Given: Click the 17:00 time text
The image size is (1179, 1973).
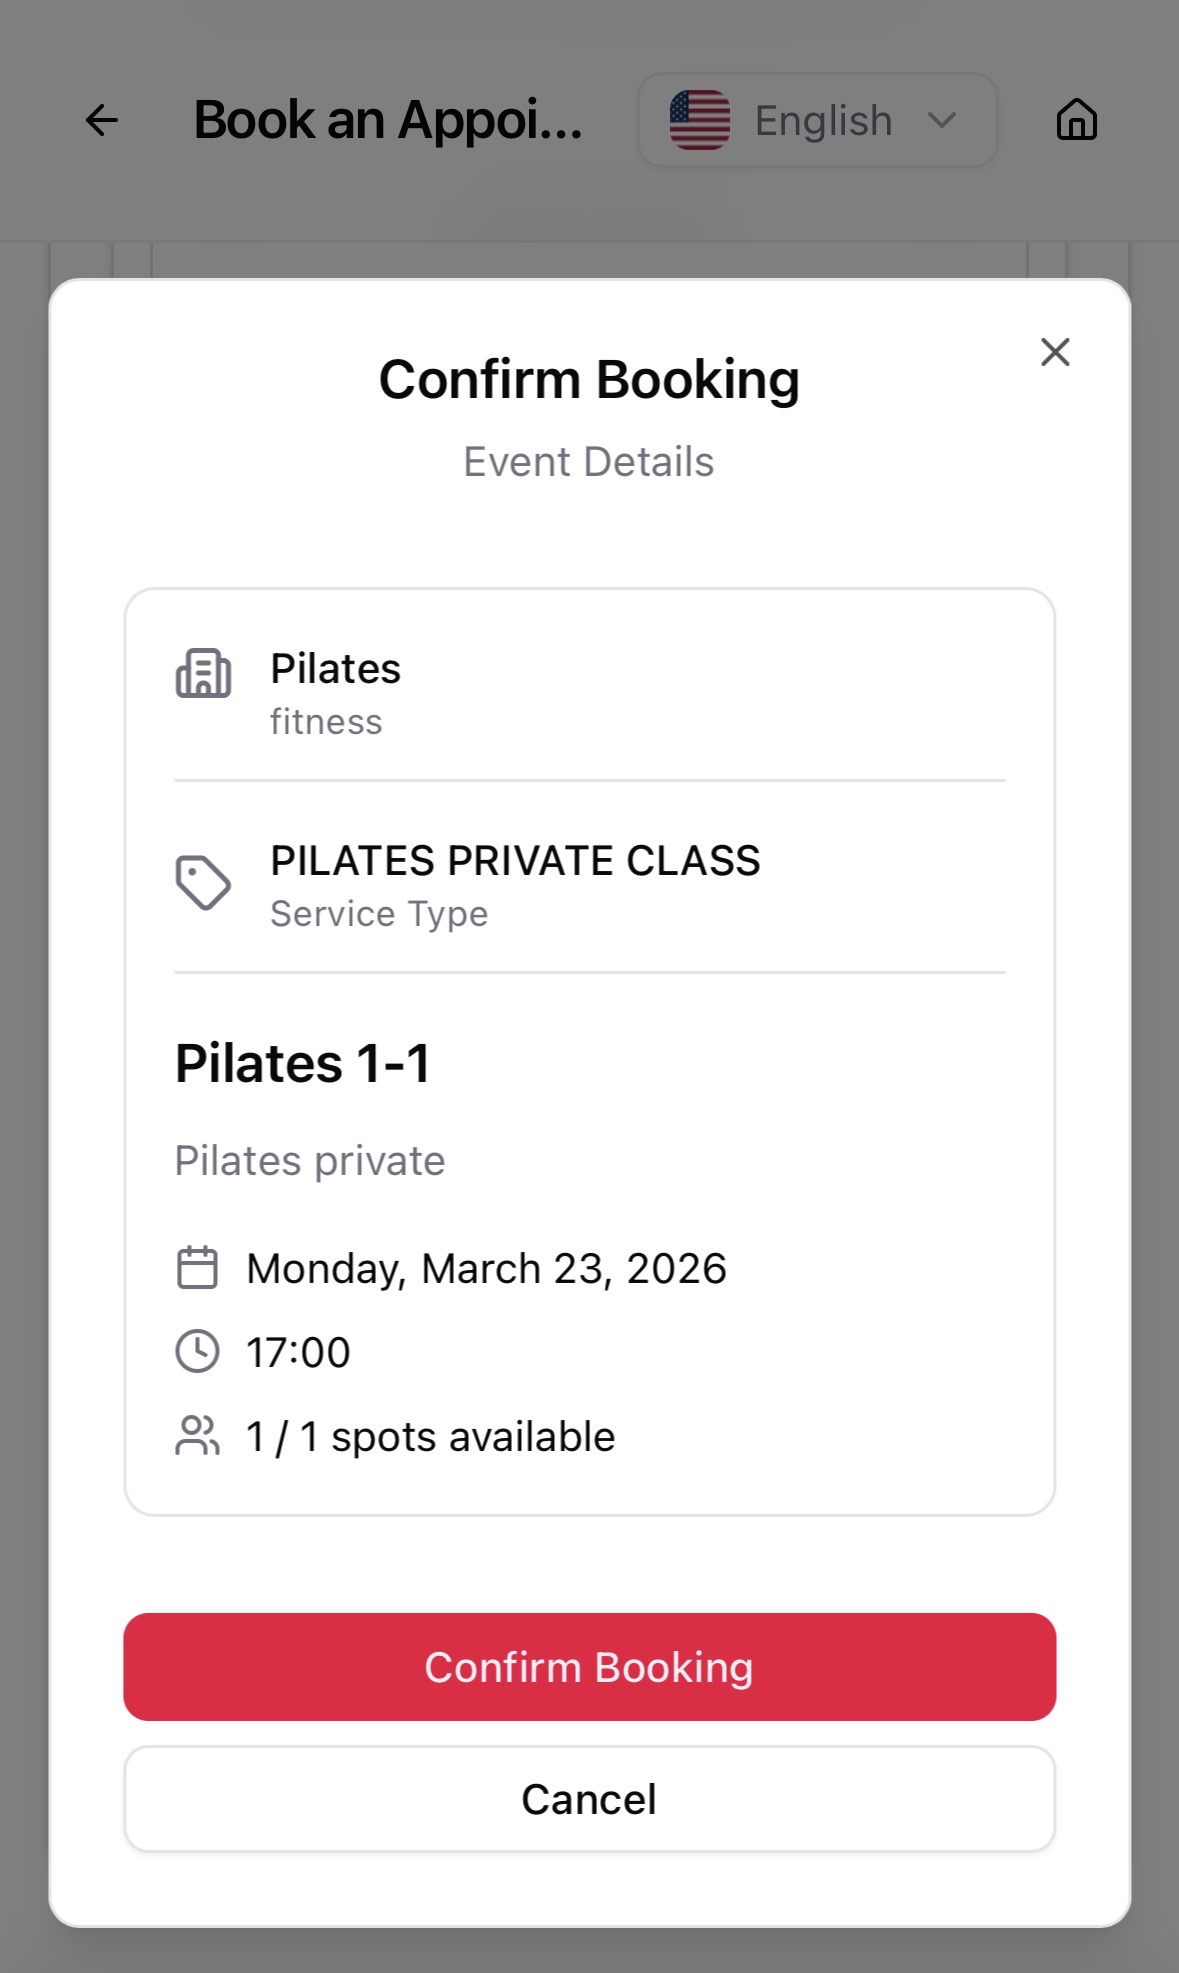Looking at the screenshot, I should (x=298, y=1352).
